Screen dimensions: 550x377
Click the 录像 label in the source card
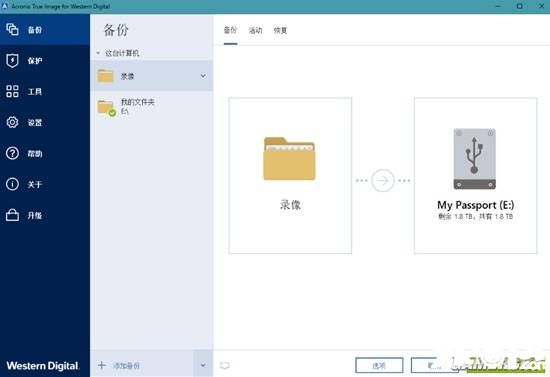(x=290, y=205)
